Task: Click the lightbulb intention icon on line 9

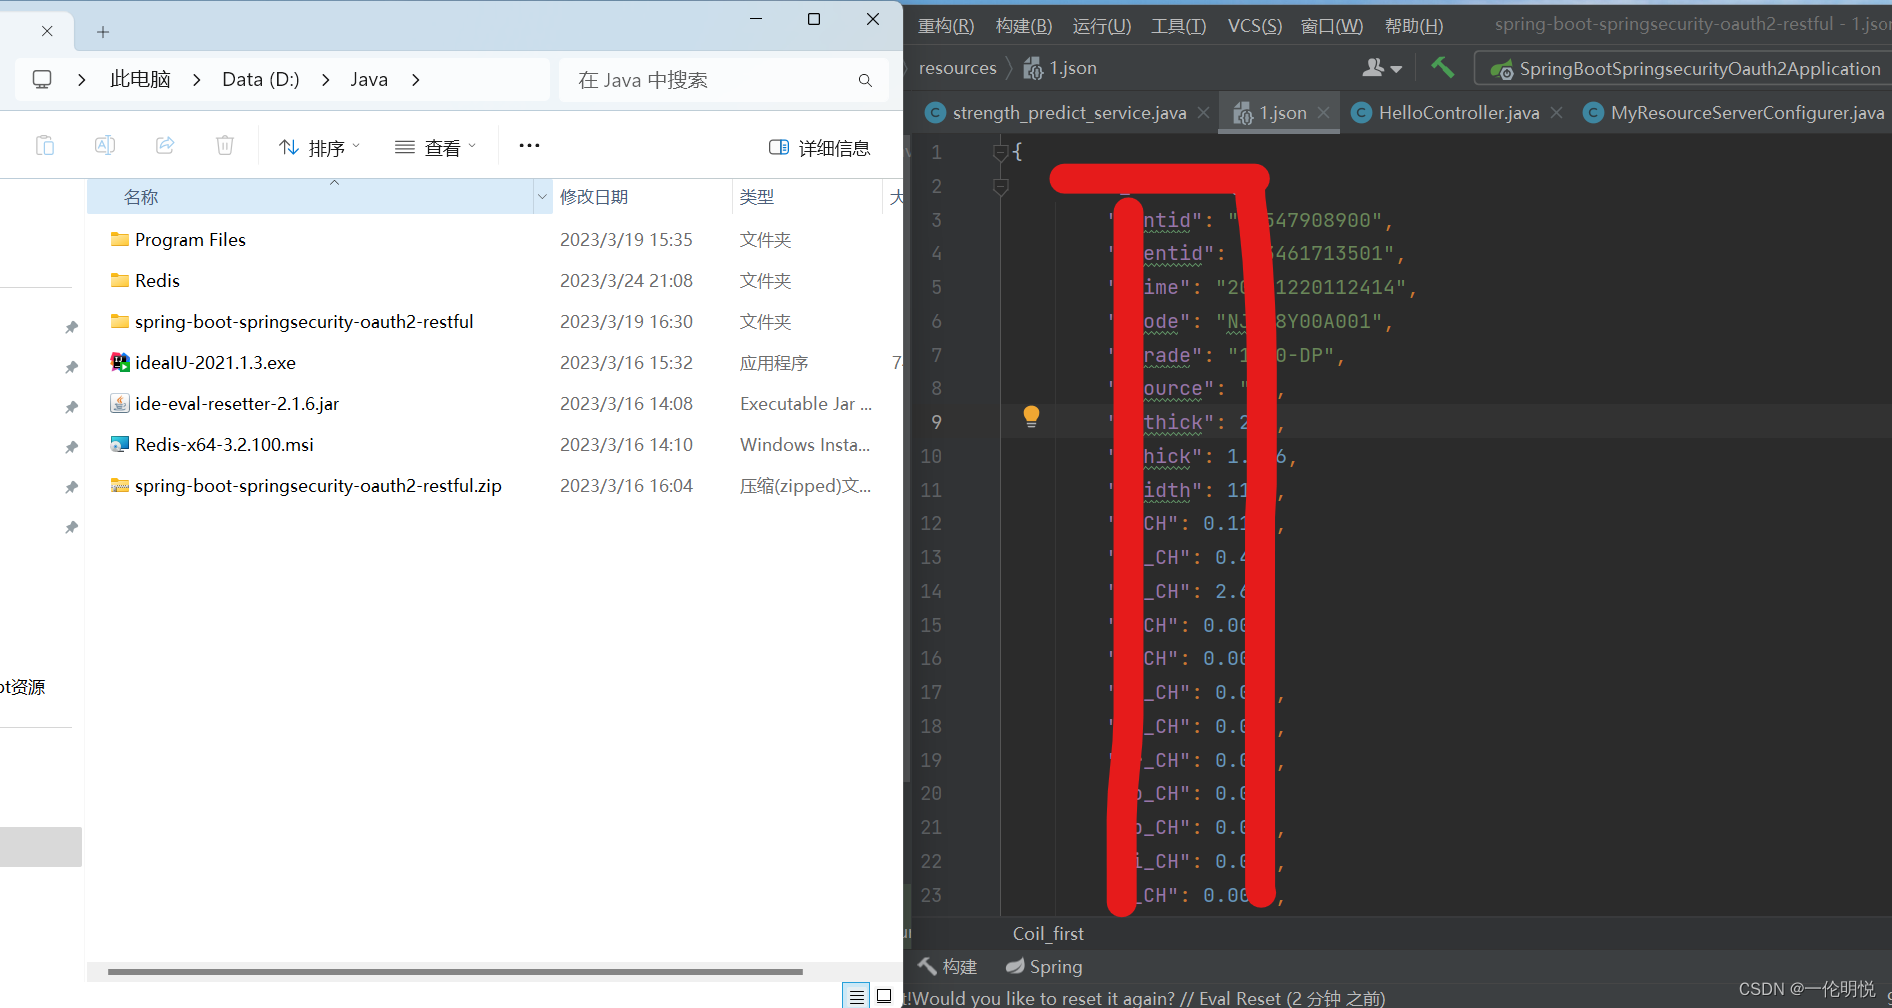Action: (1031, 417)
